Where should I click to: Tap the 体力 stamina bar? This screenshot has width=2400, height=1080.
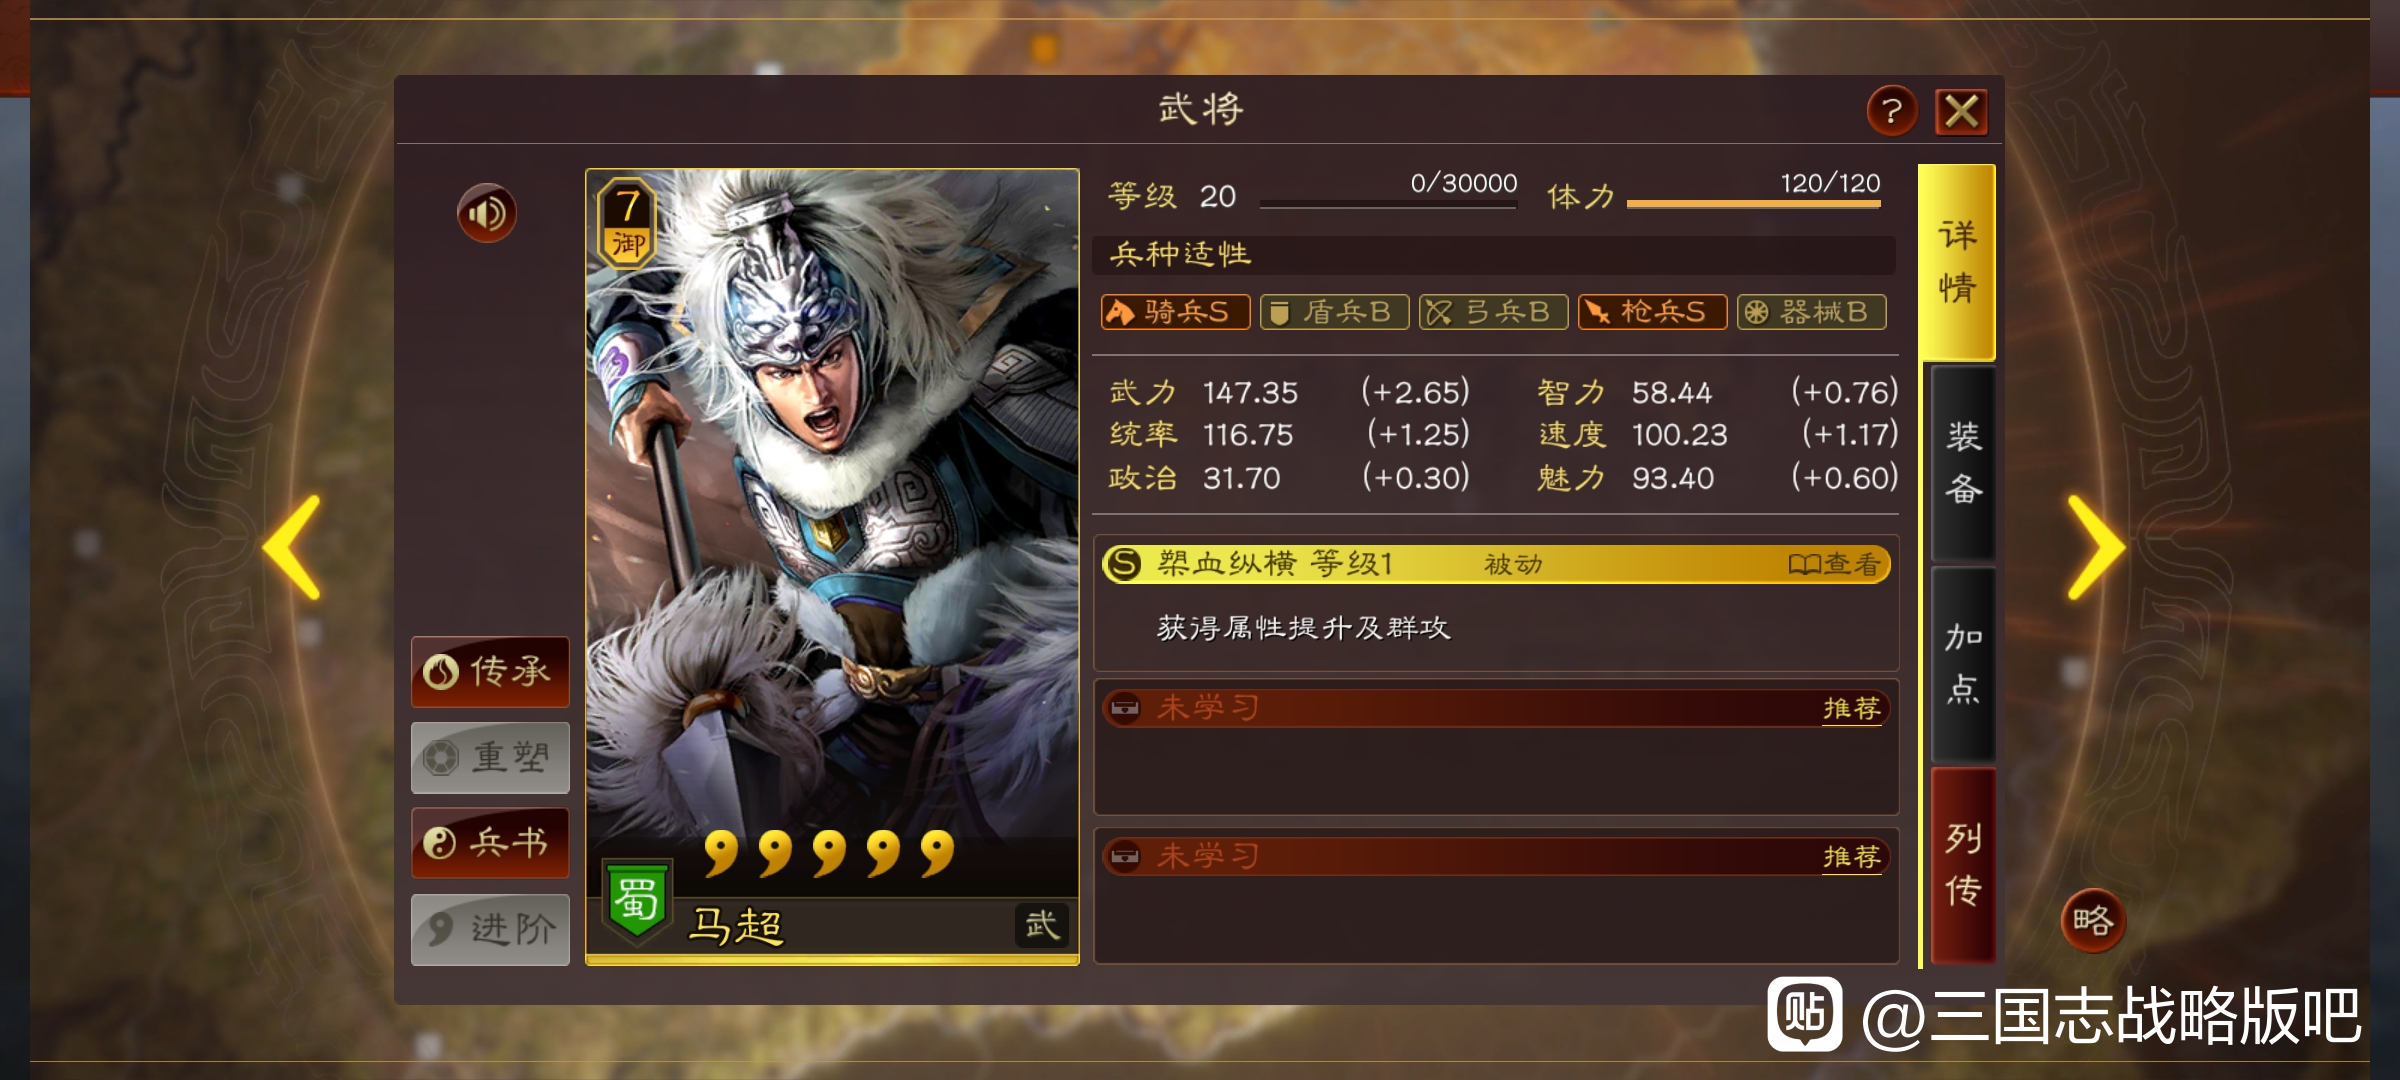point(1754,204)
